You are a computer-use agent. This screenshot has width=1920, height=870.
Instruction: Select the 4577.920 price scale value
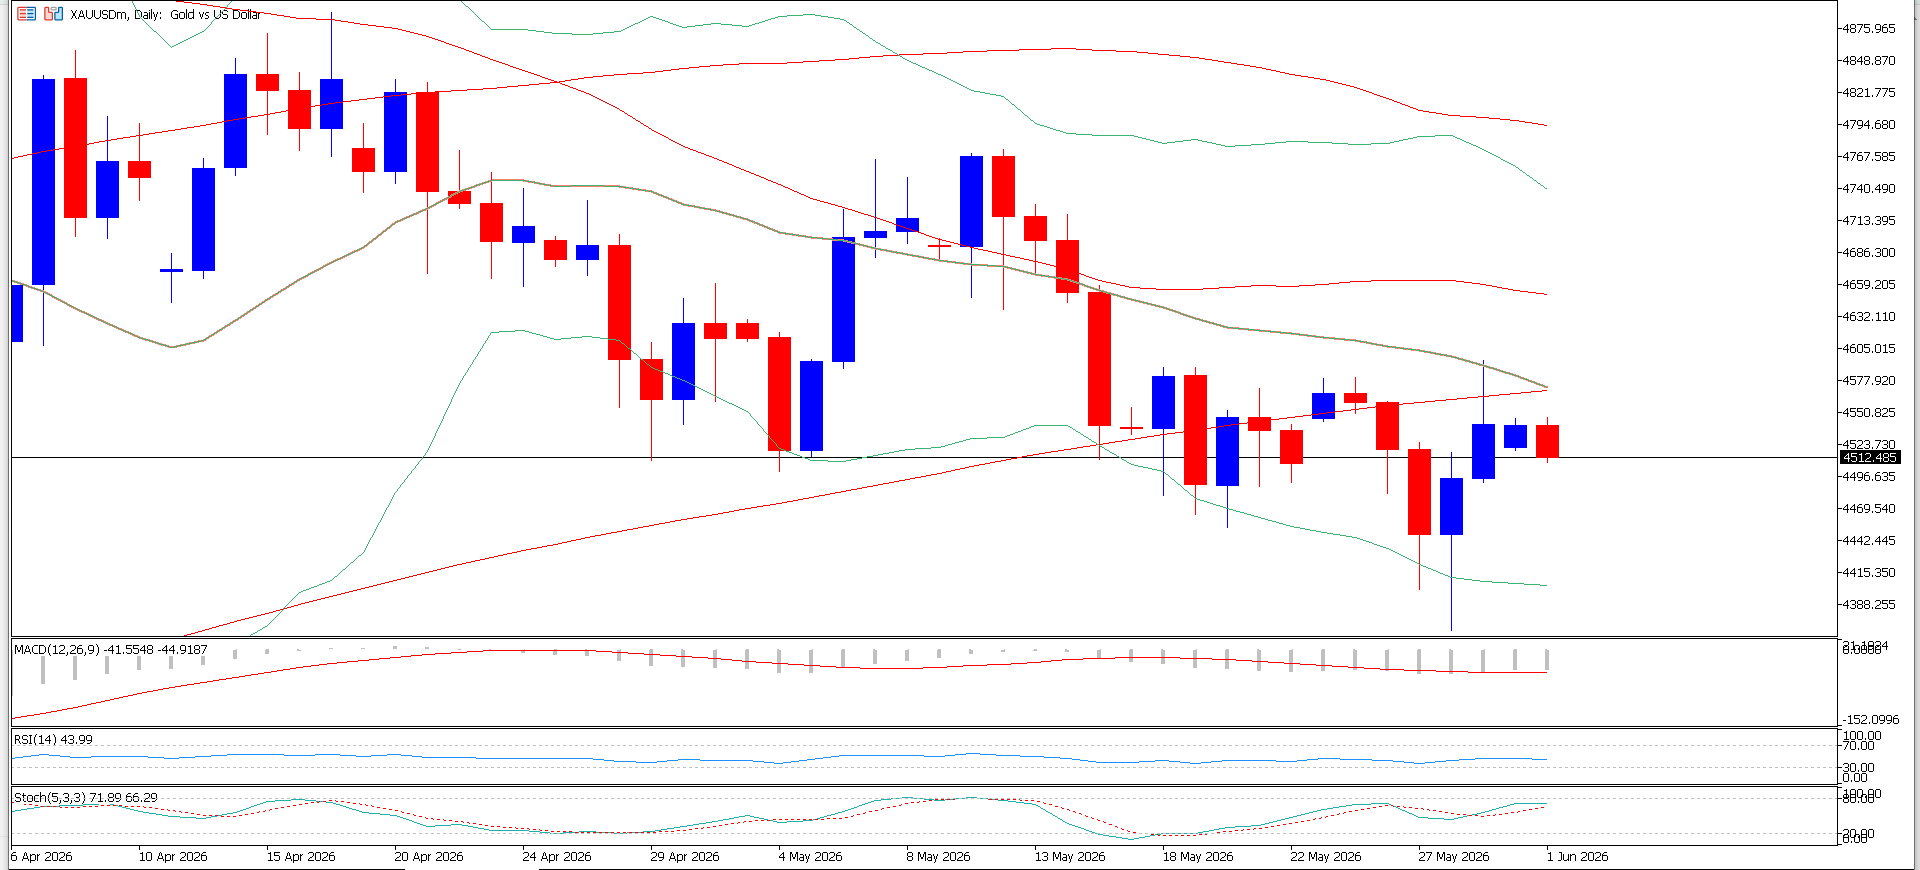pyautogui.click(x=1869, y=381)
